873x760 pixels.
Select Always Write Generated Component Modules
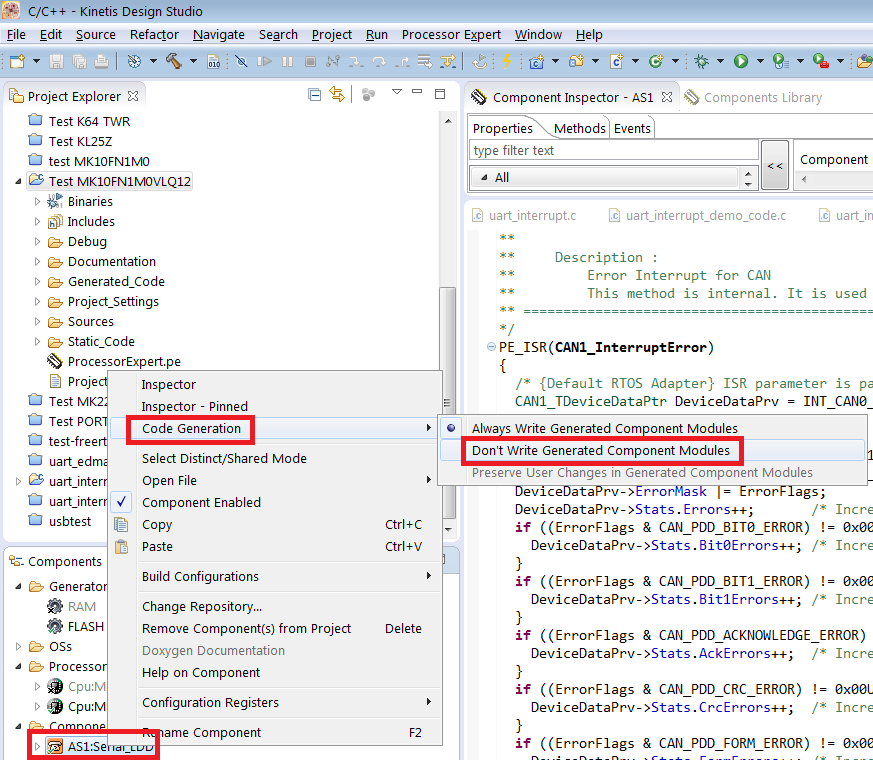coord(605,428)
